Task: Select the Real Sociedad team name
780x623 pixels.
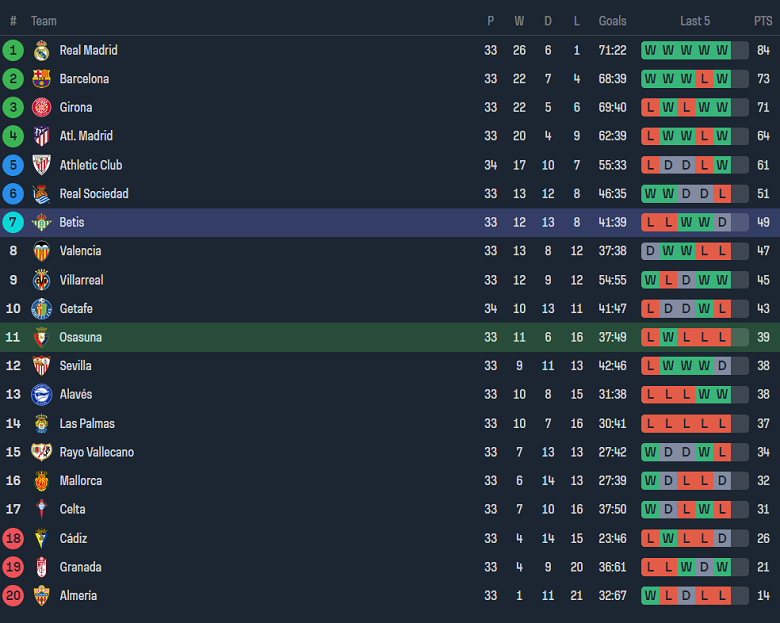Action: tap(94, 194)
